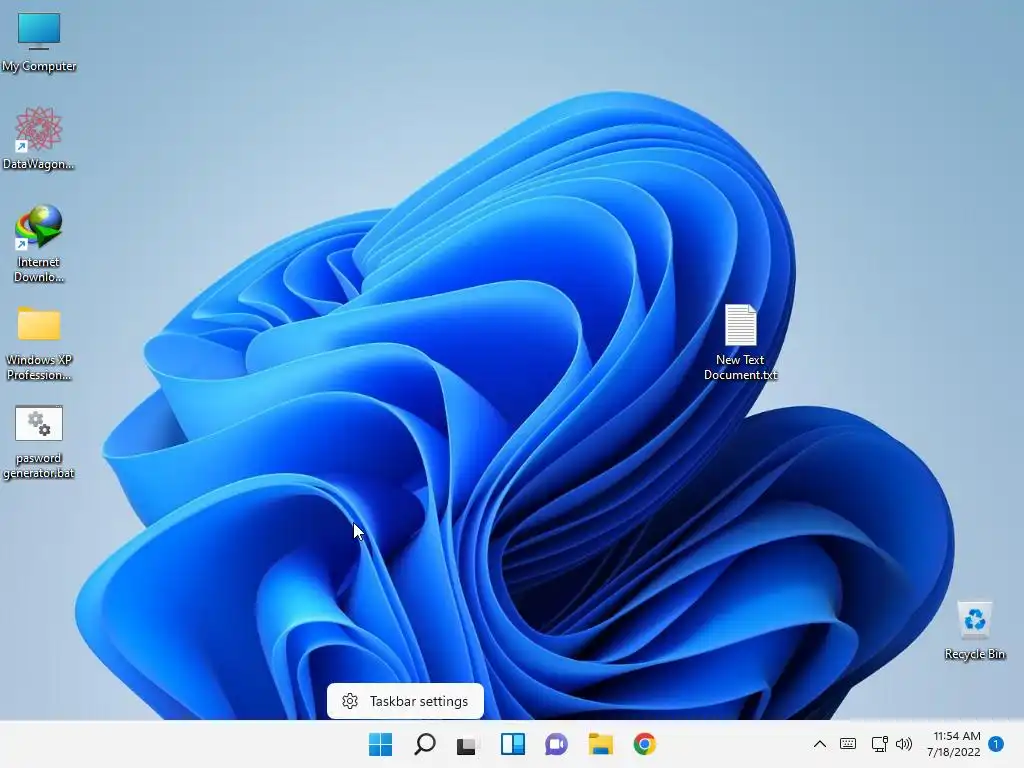Viewport: 1024px width, 768px height.
Task: Open Task View on the taskbar
Action: (x=468, y=744)
